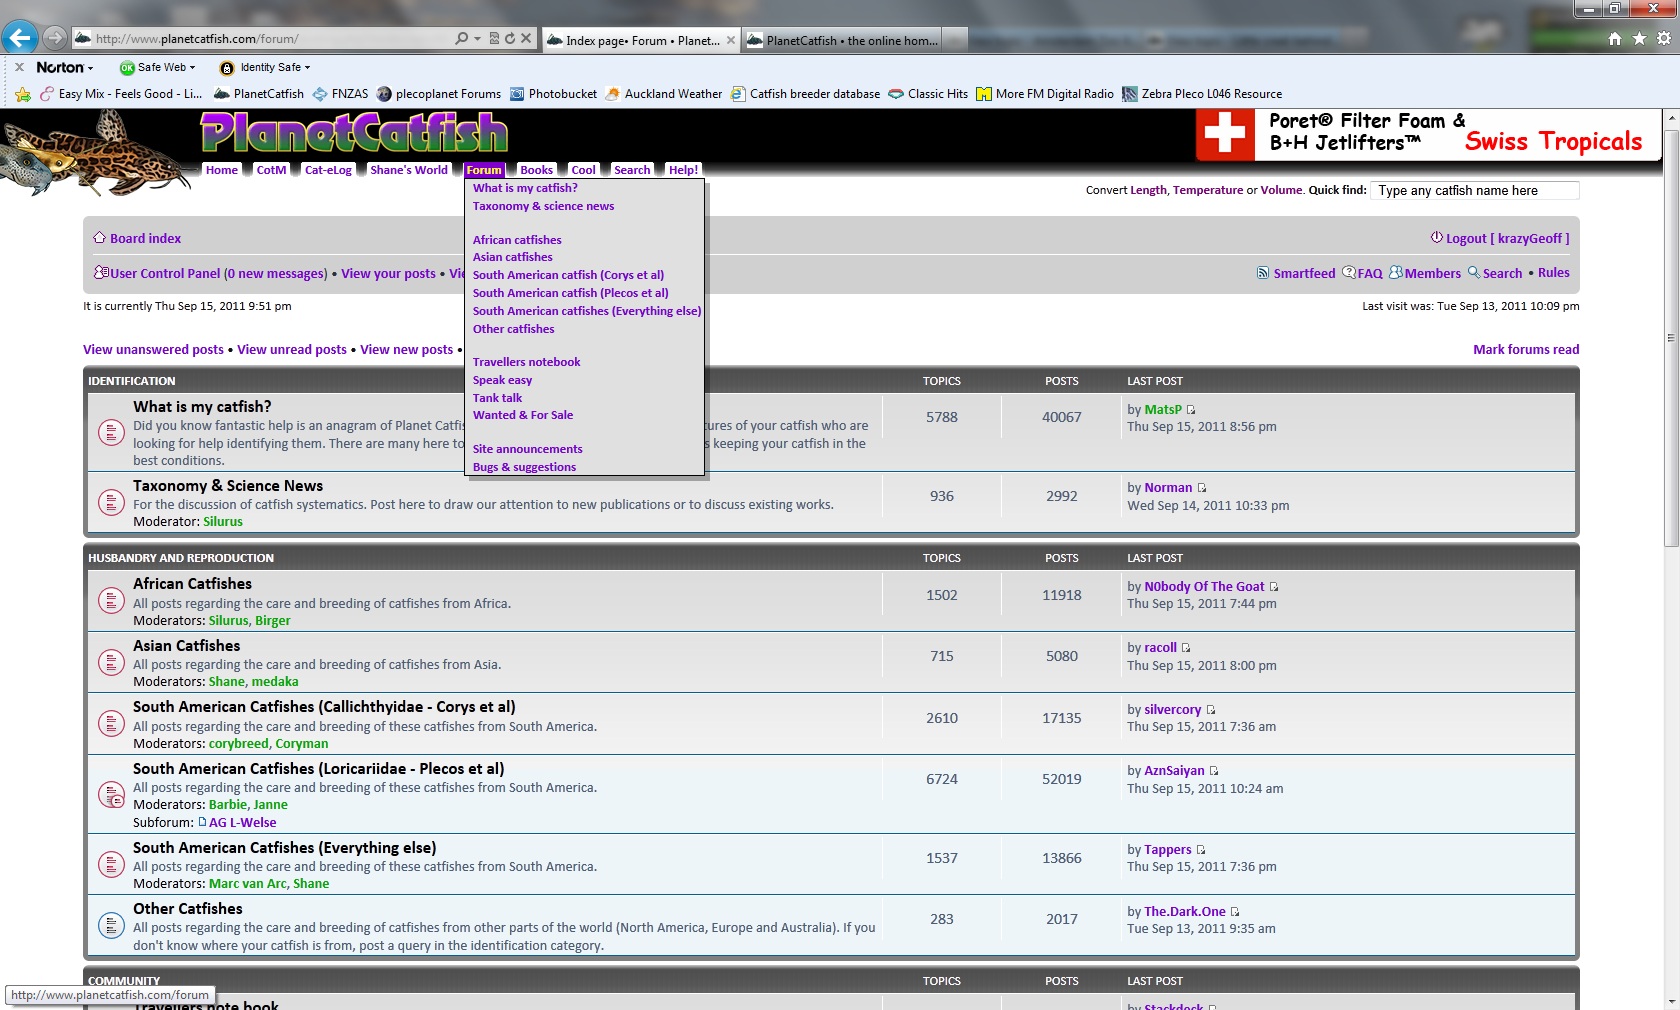1680x1010 pixels.
Task: Select the CotM nav tab
Action: pyautogui.click(x=271, y=170)
